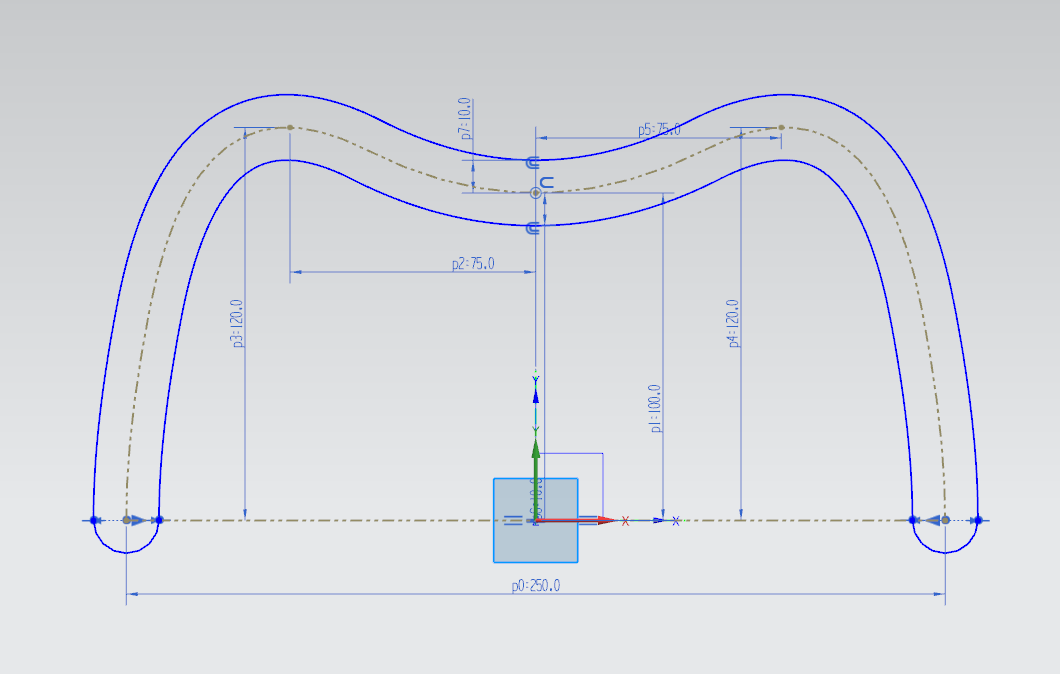The image size is (1060, 674).
Task: Select the left inner curve endpoint on baseline
Action: pos(159,520)
